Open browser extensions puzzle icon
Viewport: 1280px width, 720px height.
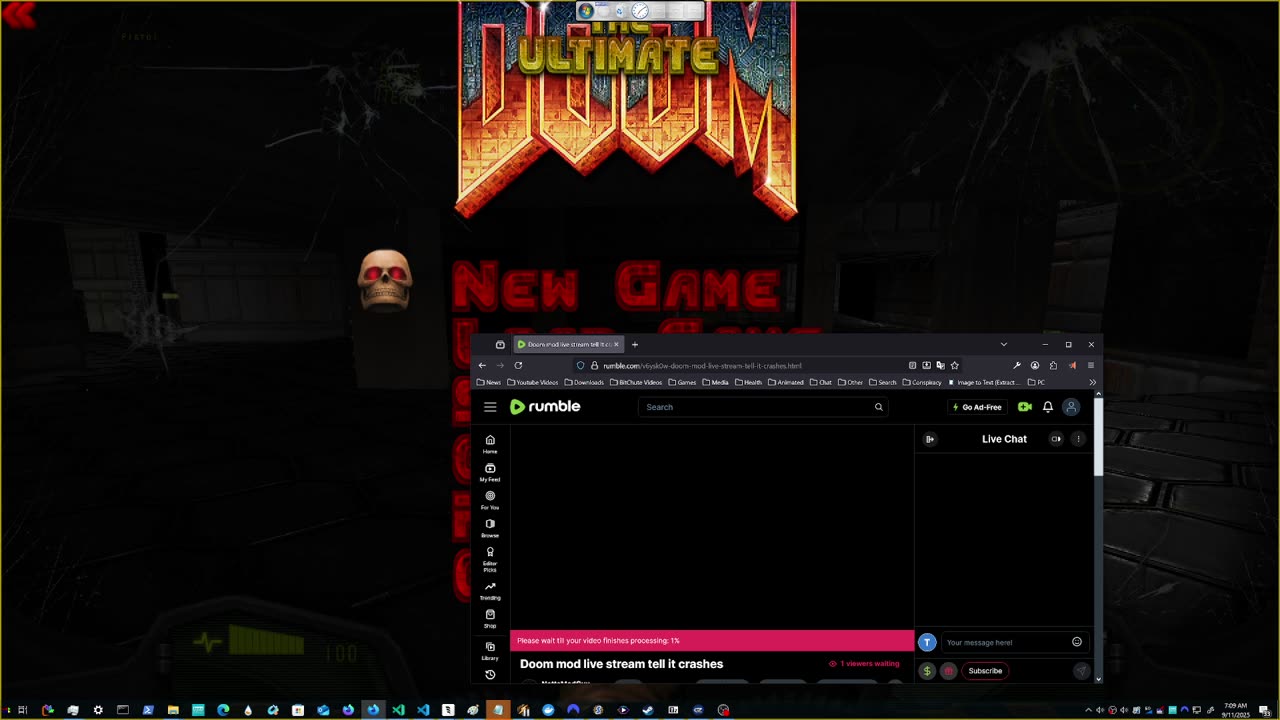[x=1053, y=366]
